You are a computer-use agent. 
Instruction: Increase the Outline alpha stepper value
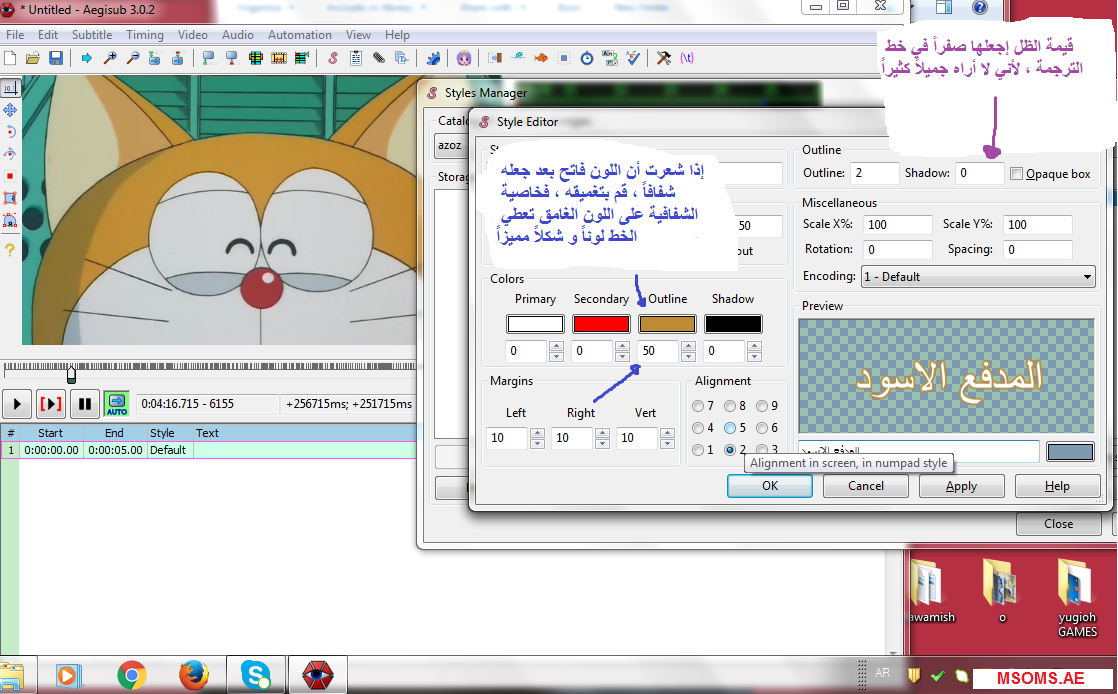[690, 346]
